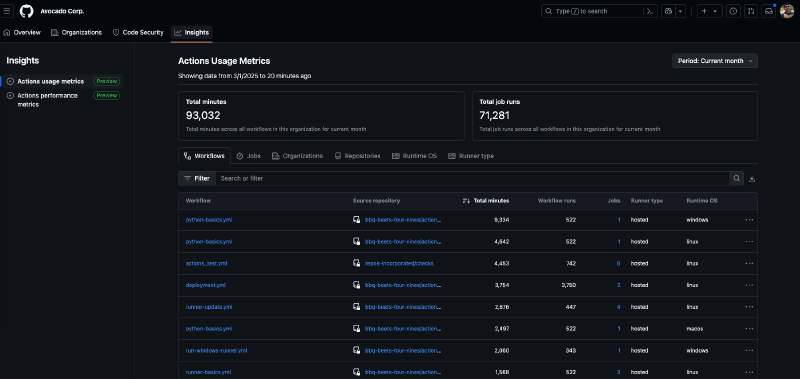Open the command palette icon in search bar
Screen dimensions: 800x379
649,11
